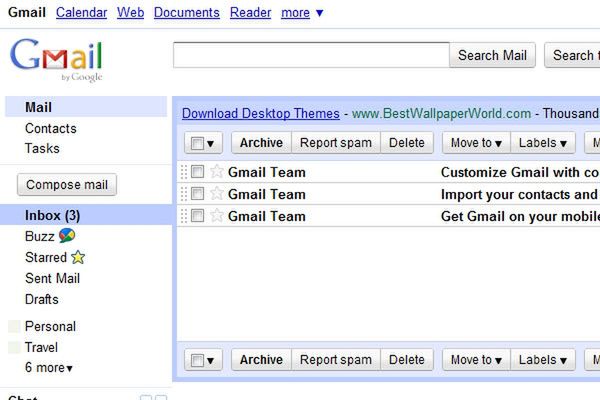Open Documents from the top bar

[x=187, y=13]
